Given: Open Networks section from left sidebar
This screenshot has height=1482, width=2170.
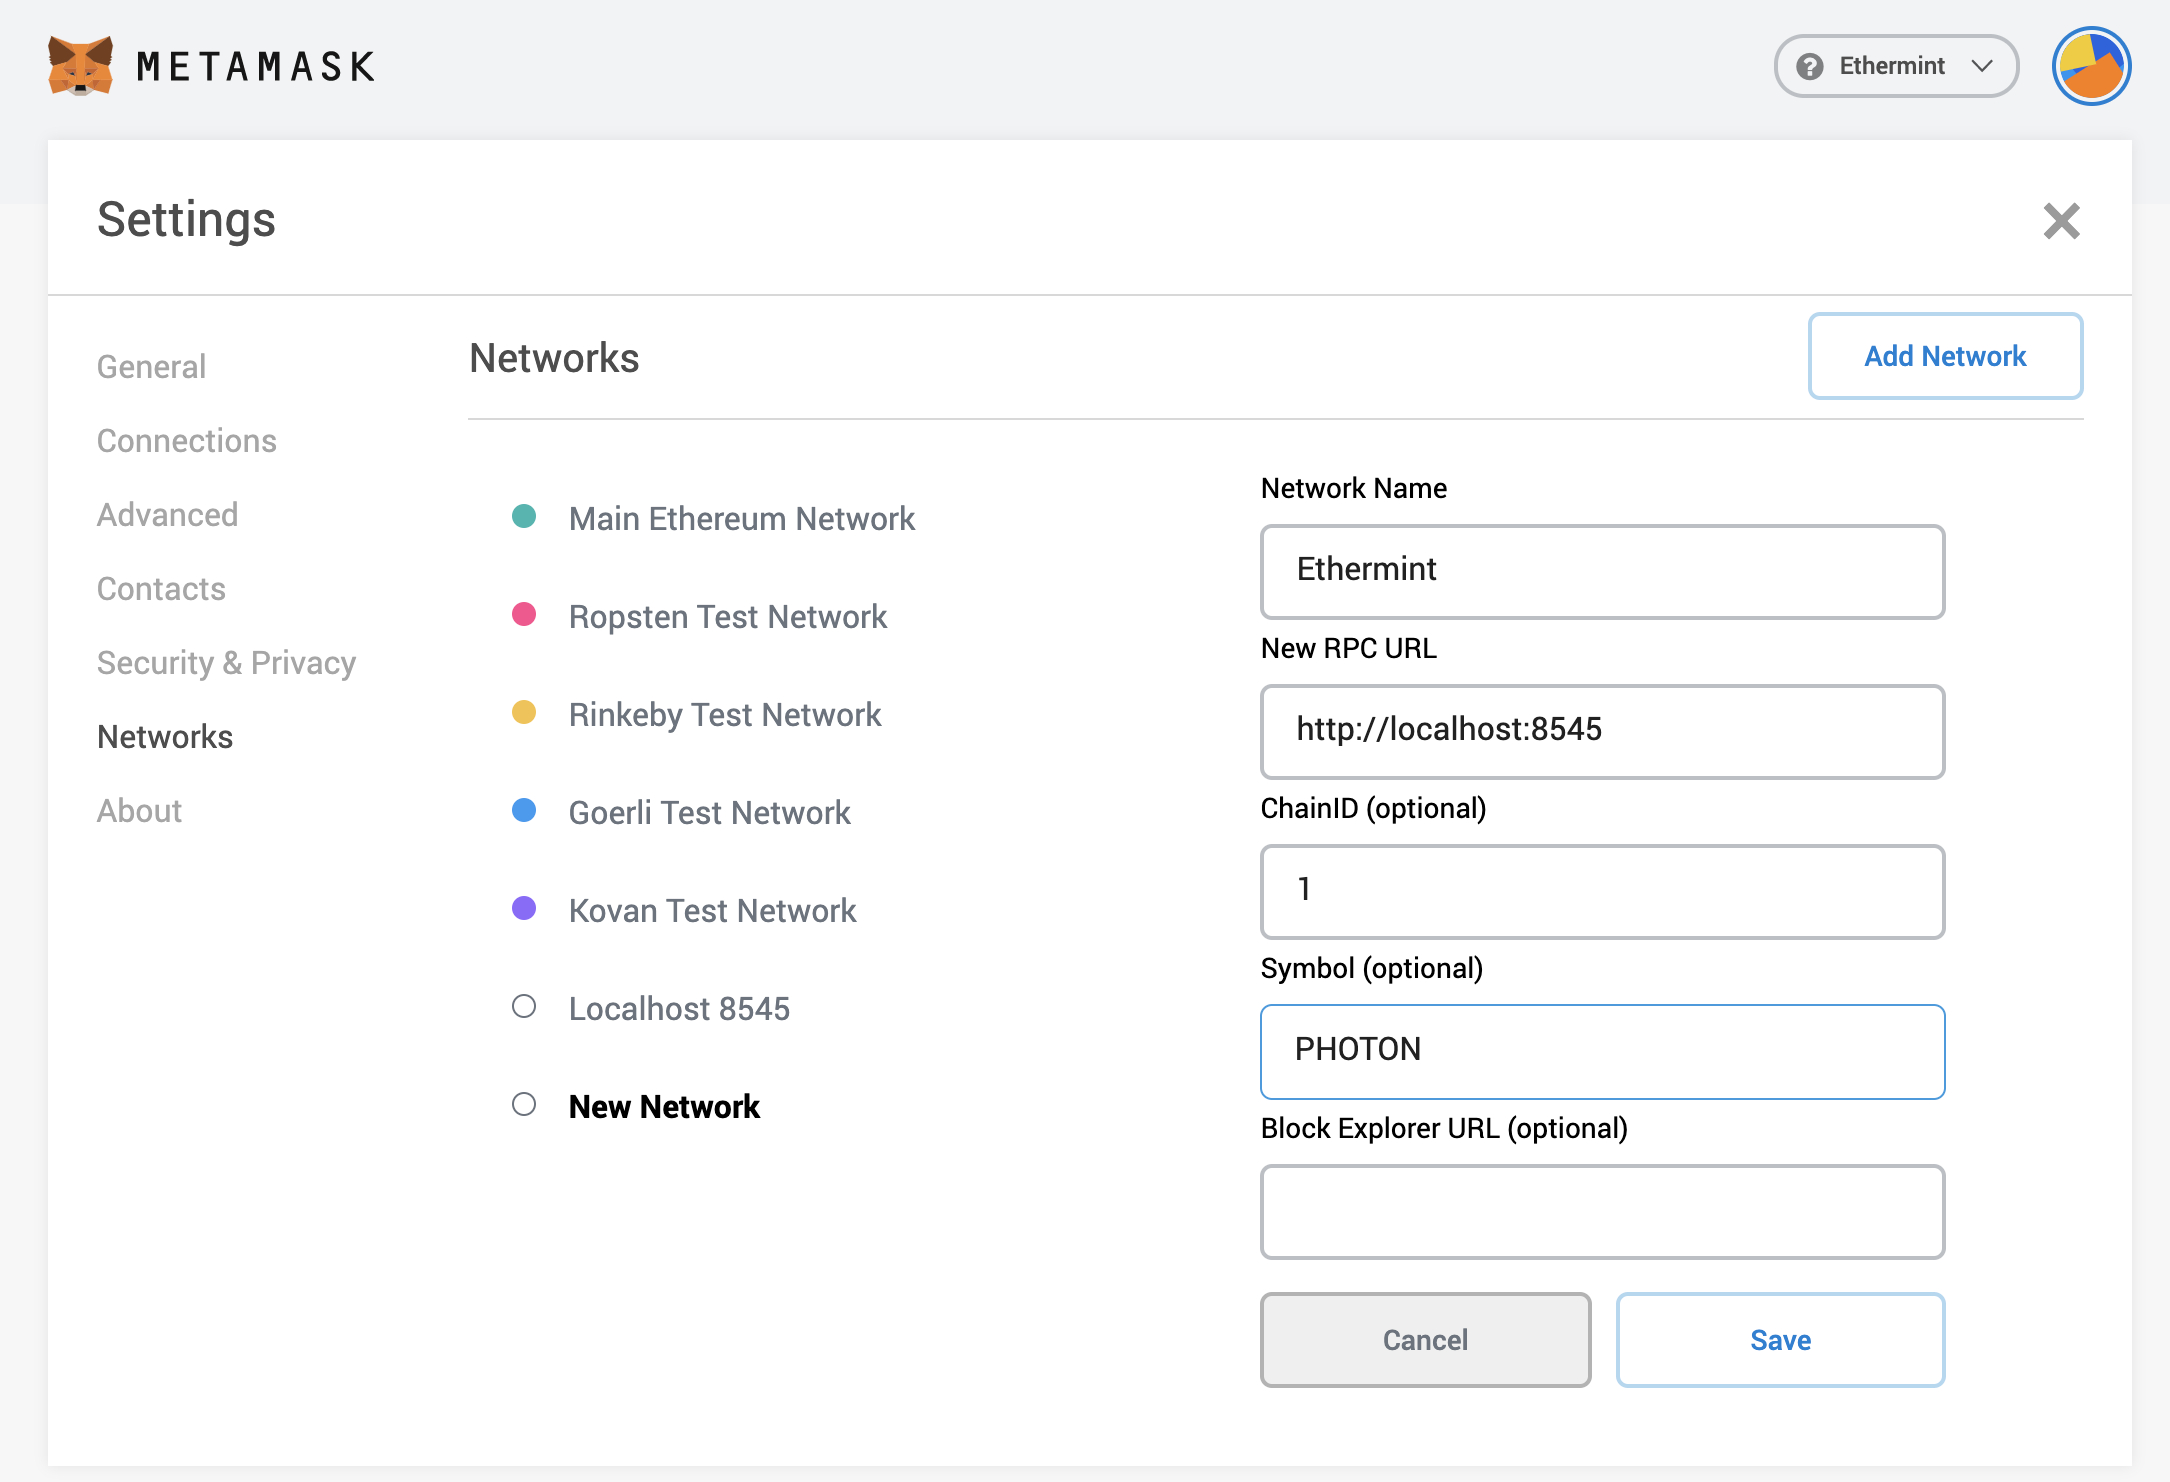Looking at the screenshot, I should (165, 737).
